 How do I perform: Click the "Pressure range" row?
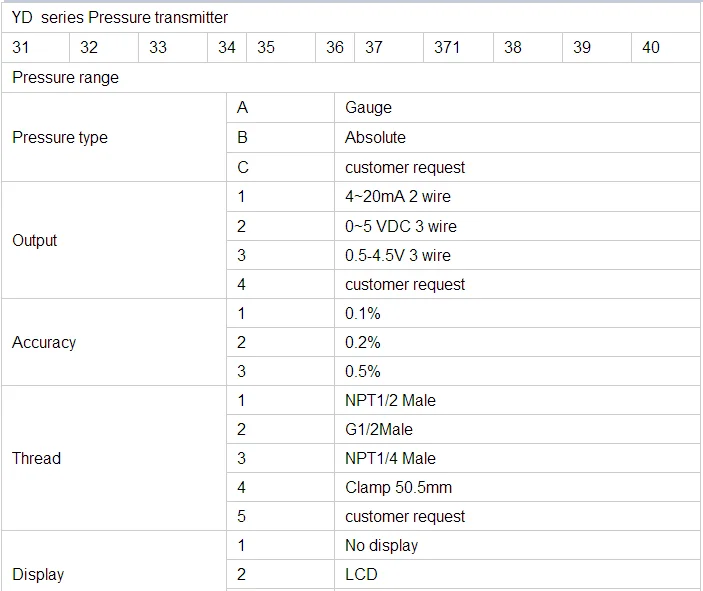tap(65, 78)
